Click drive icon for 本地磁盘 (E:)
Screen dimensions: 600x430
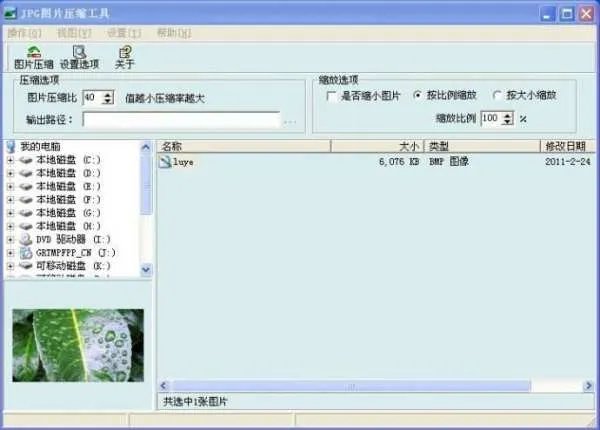pyautogui.click(x=26, y=187)
